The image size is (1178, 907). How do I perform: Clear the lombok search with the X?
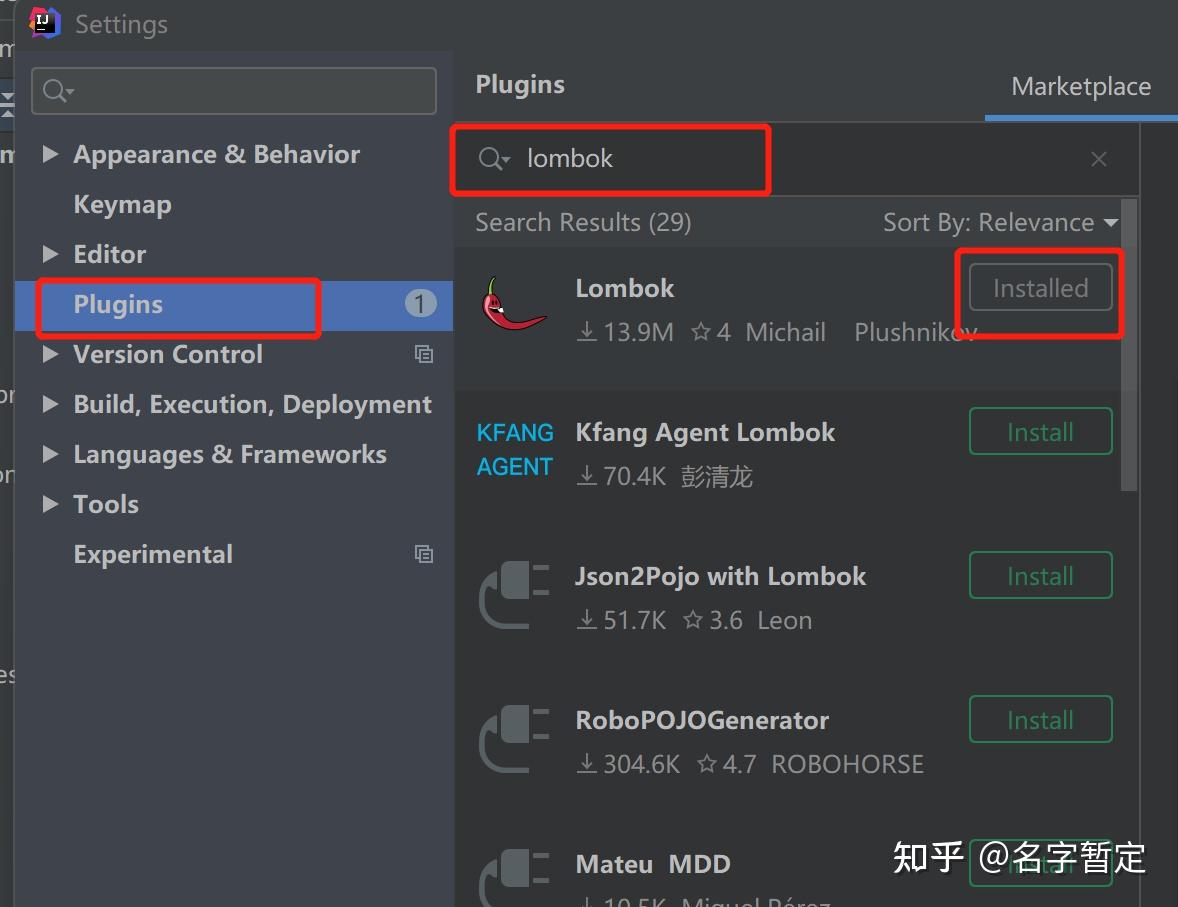1099,158
